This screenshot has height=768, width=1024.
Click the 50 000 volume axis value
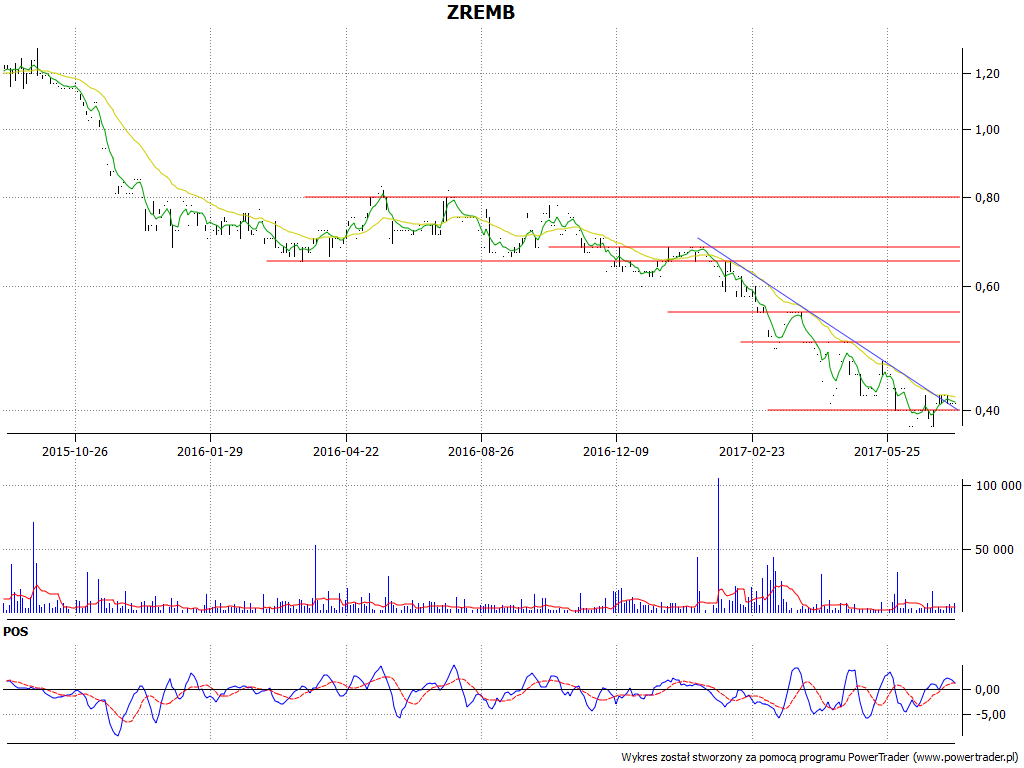[x=995, y=550]
